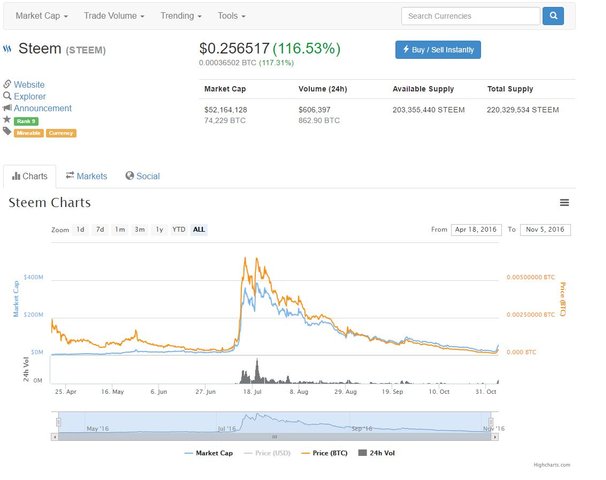Click the 24h volume value $606,397
The width and height of the screenshot is (606, 480).
pyautogui.click(x=314, y=110)
